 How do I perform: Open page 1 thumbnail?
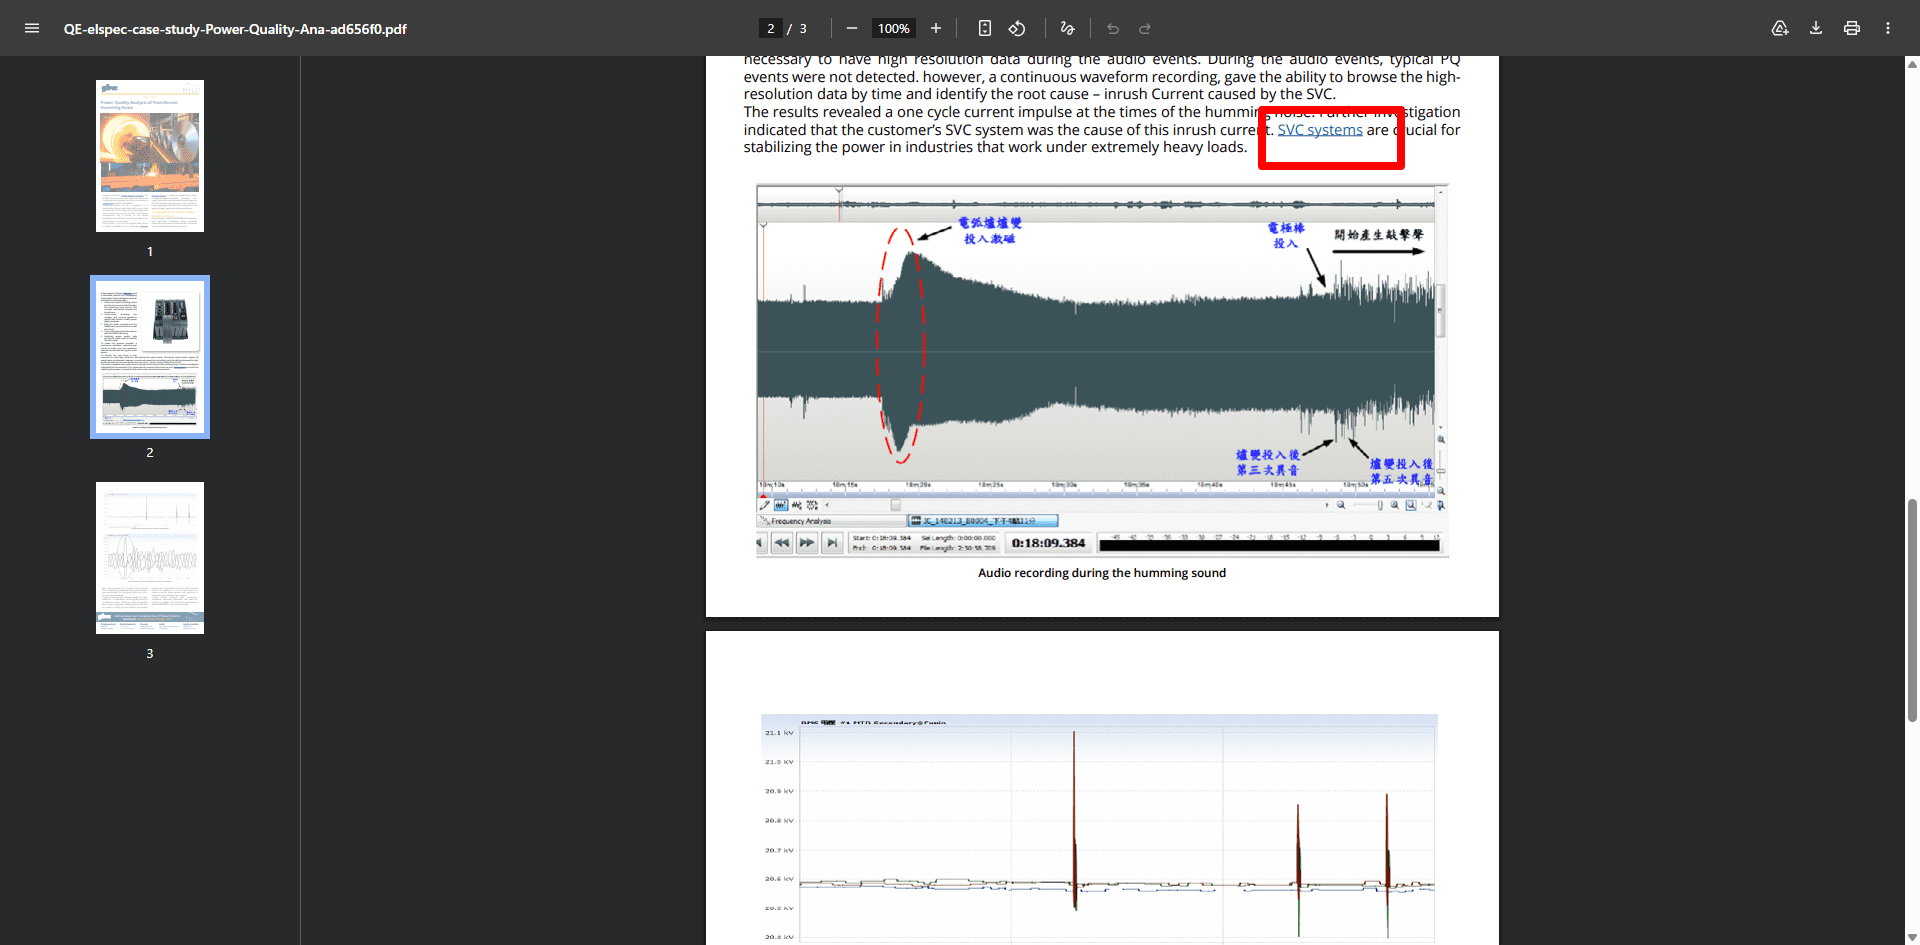click(x=150, y=156)
